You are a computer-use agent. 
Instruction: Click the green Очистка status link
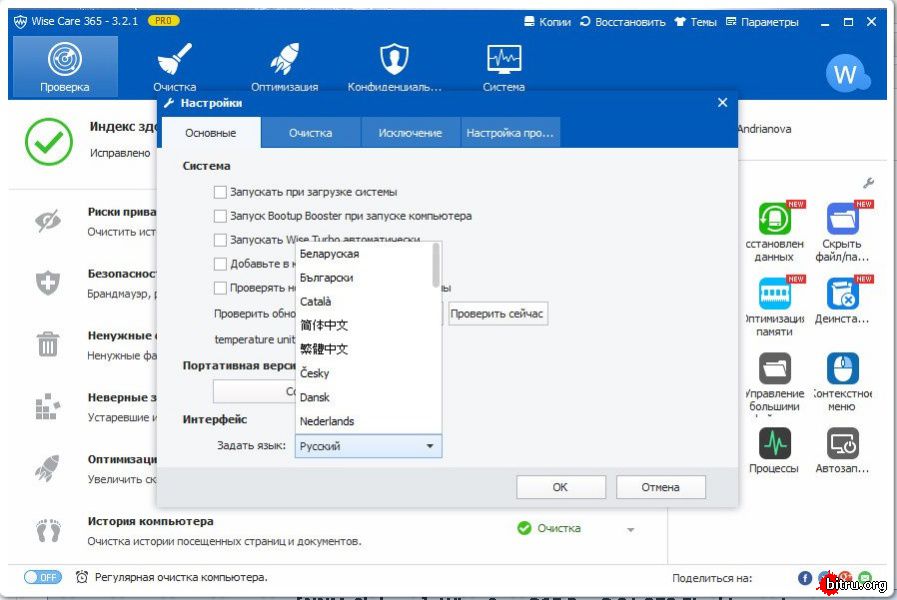pos(559,529)
